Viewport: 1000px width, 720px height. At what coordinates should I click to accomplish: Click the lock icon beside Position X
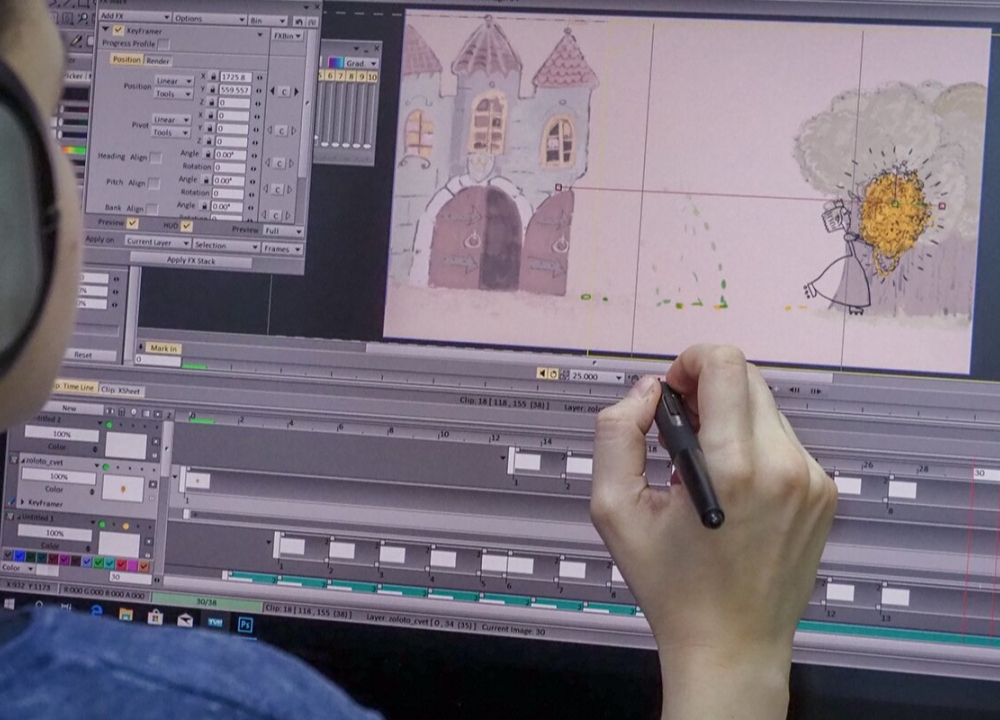[x=213, y=77]
